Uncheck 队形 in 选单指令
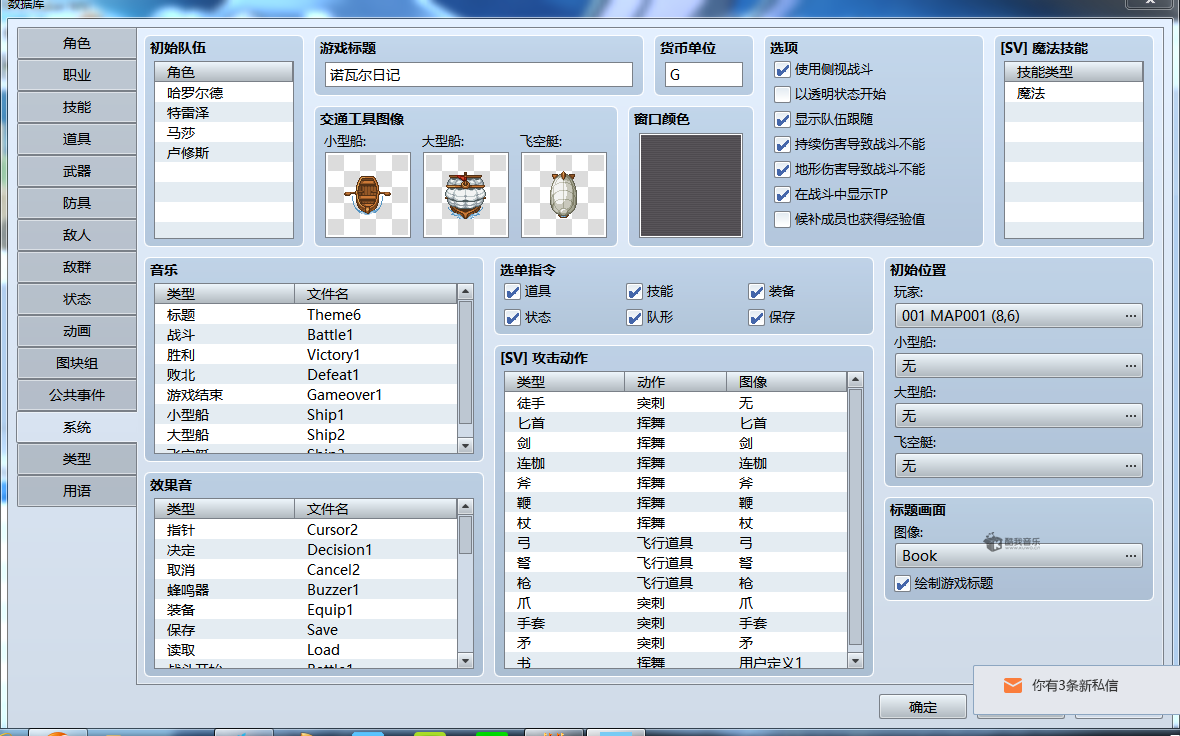 coord(634,318)
